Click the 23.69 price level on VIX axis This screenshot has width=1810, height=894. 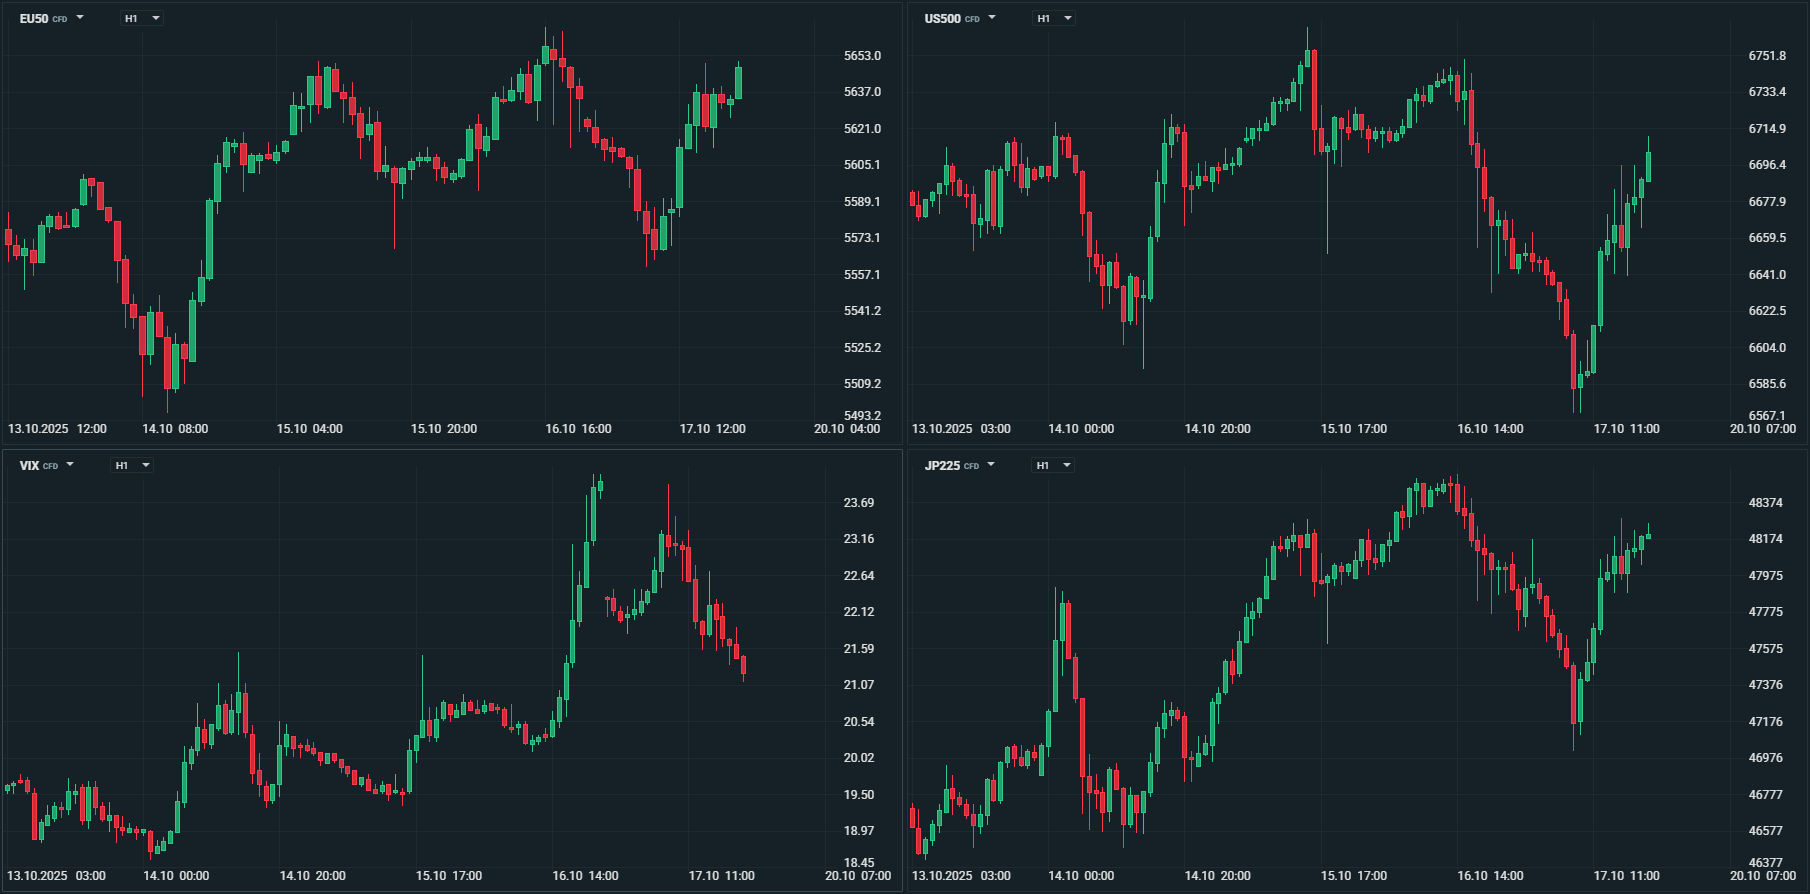pyautogui.click(x=859, y=503)
